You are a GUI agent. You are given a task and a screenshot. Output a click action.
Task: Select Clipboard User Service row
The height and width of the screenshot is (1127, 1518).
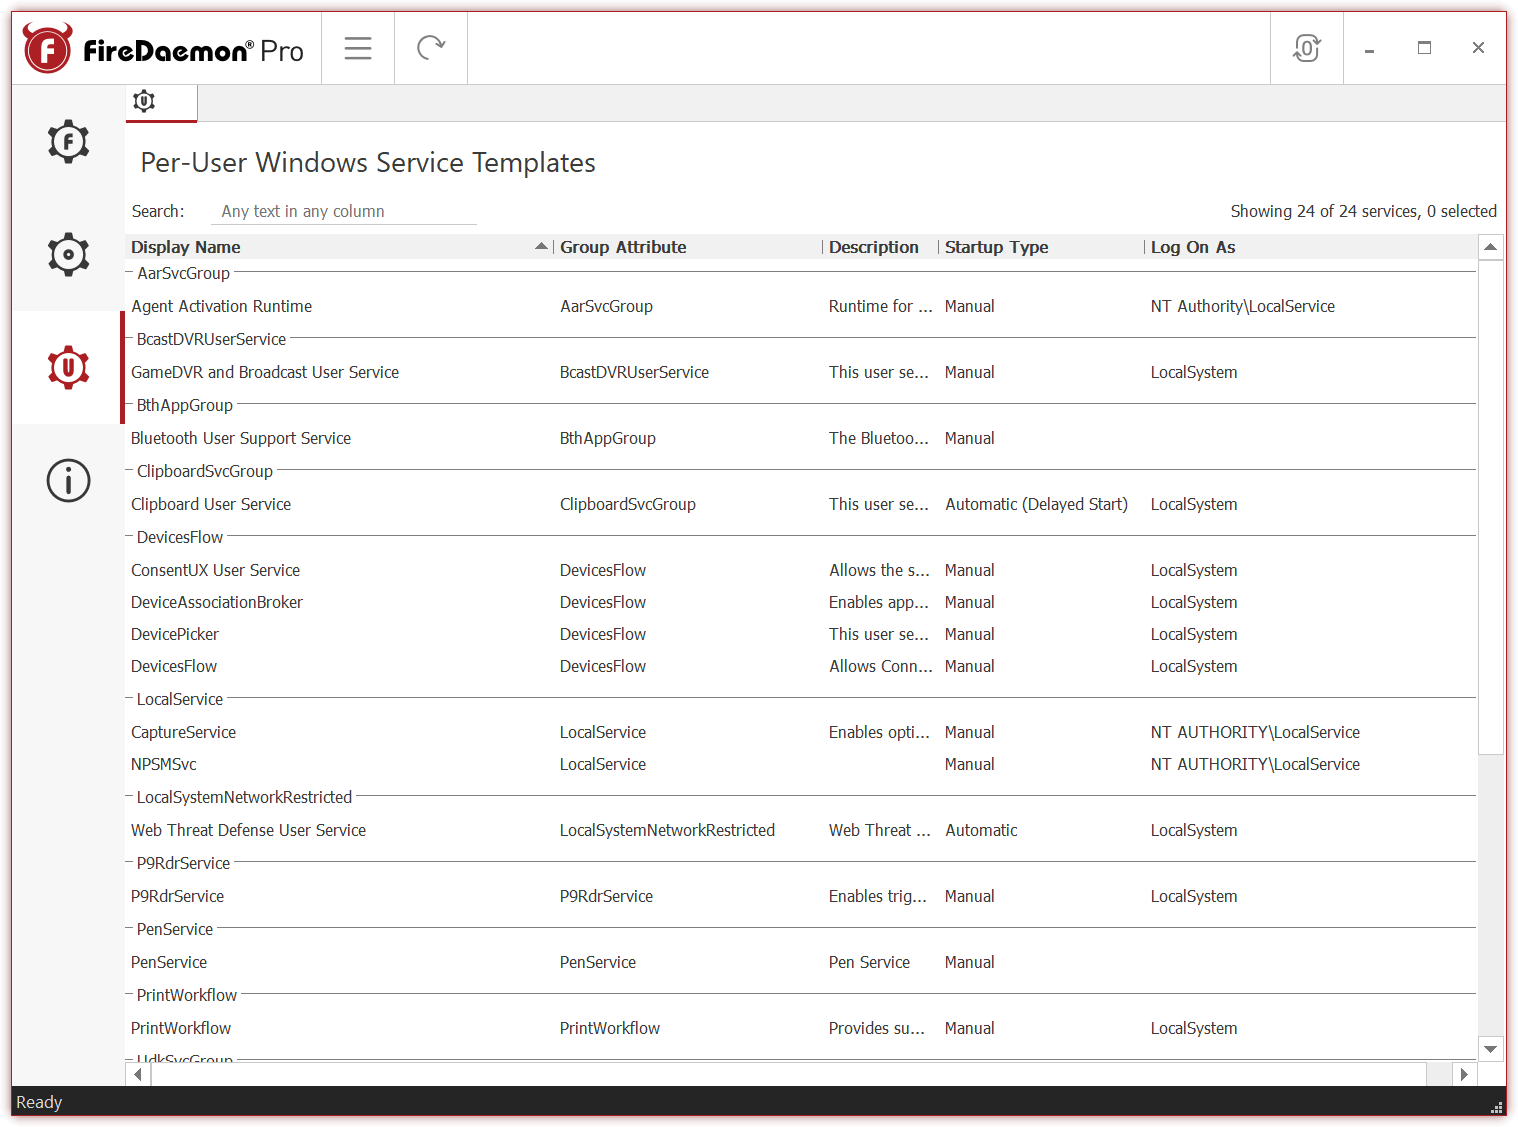click(x=801, y=504)
